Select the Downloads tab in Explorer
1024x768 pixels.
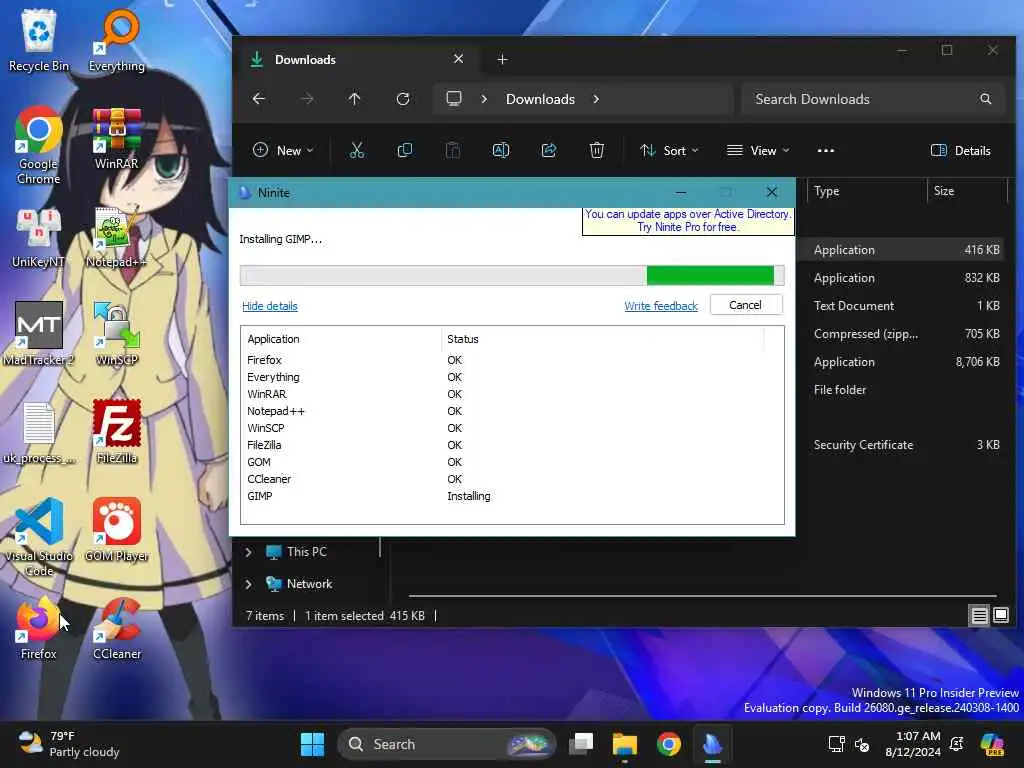click(356, 59)
